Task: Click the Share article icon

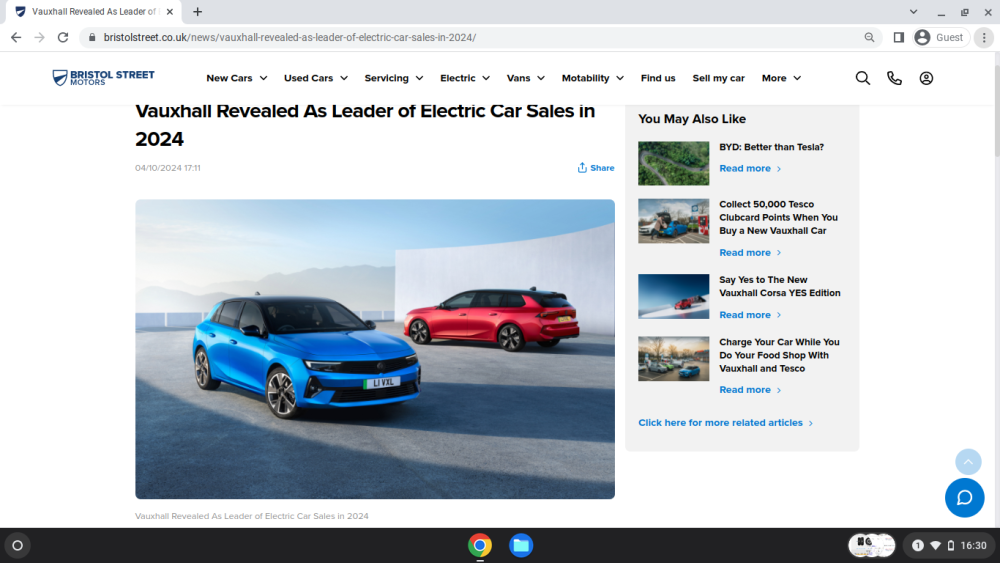Action: pyautogui.click(x=596, y=168)
